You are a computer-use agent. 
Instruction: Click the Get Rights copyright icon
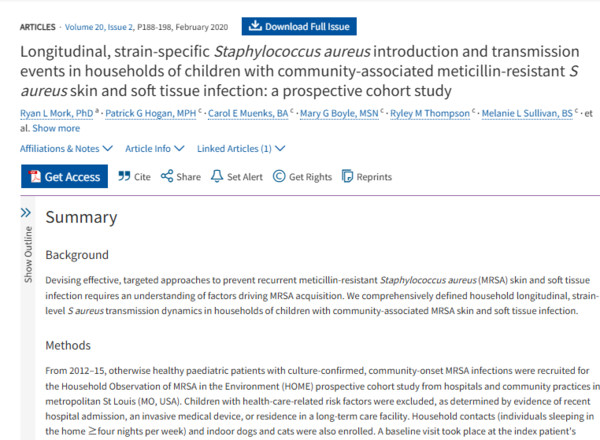click(x=279, y=177)
